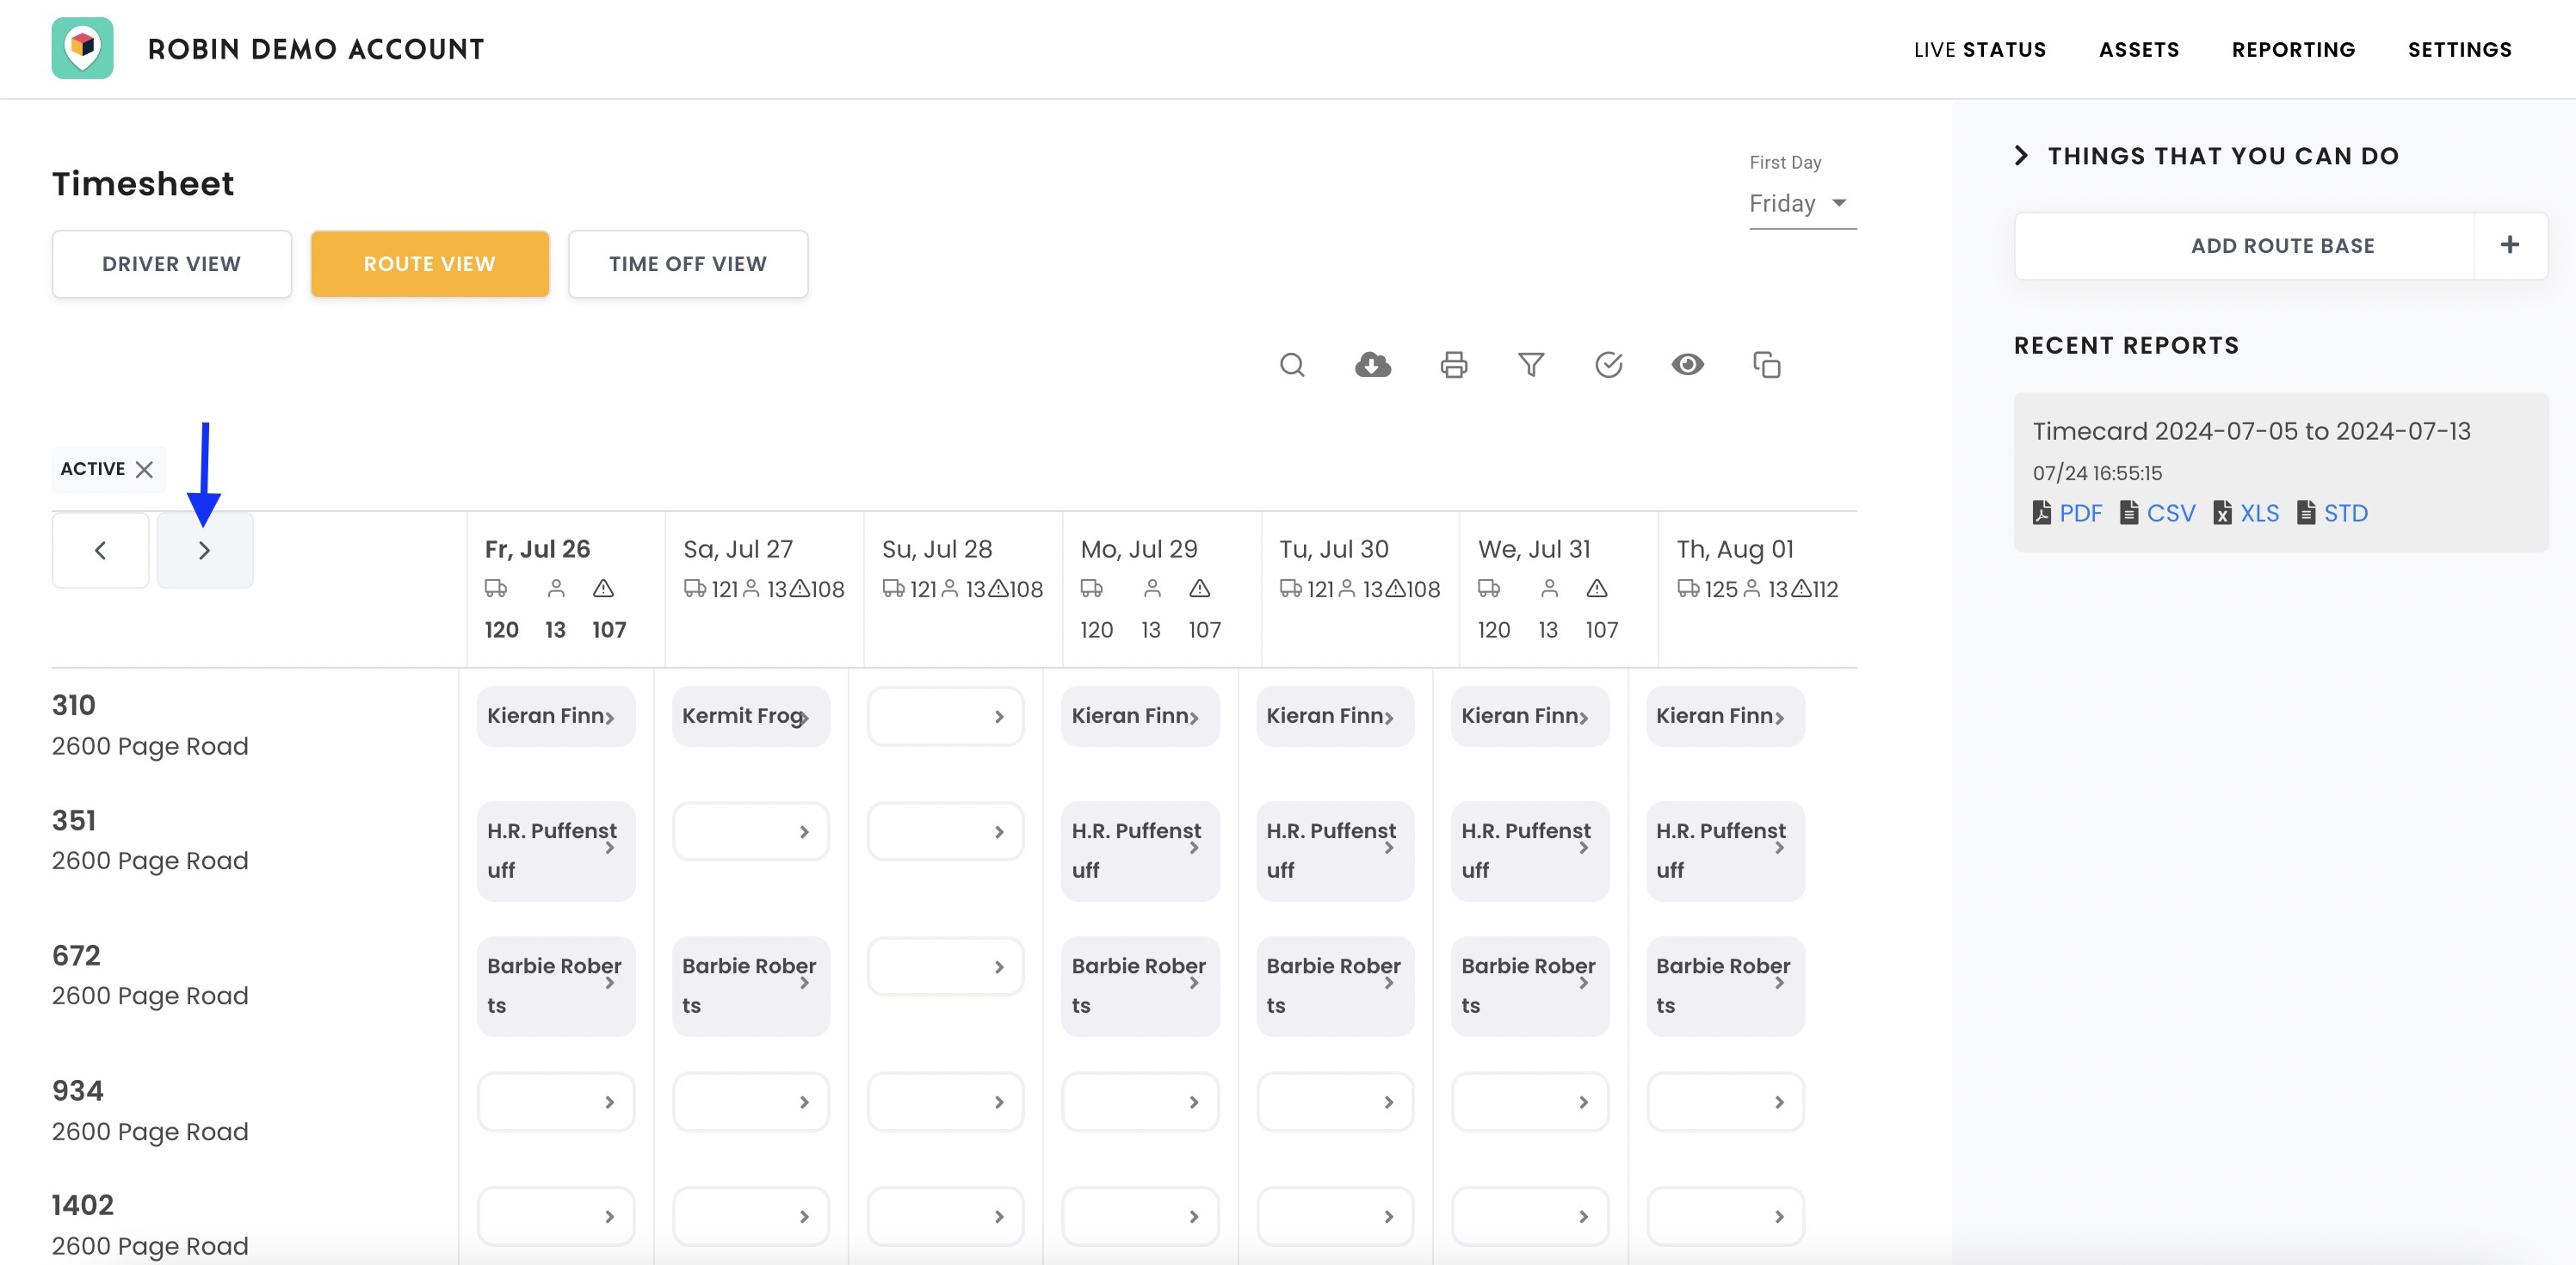This screenshot has width=2576, height=1265.
Task: Download the PDF report
Action: (x=2068, y=513)
